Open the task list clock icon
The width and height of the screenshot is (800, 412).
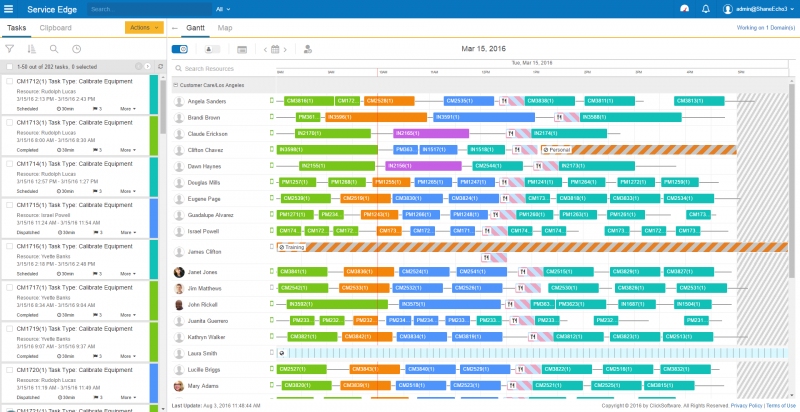(x=76, y=49)
